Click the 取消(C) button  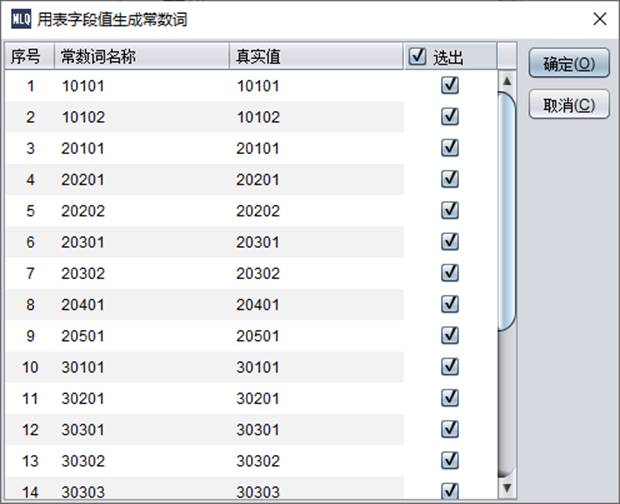(568, 104)
